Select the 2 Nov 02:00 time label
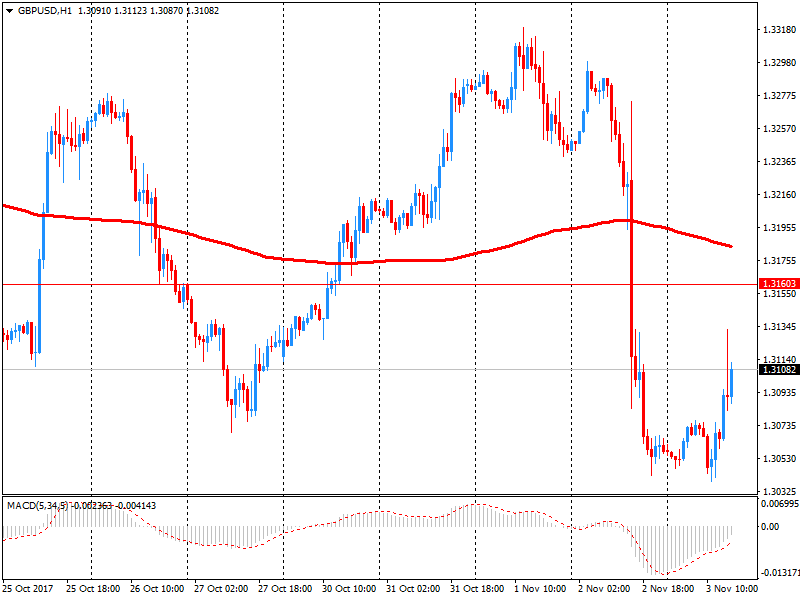800x600 pixels. [605, 589]
